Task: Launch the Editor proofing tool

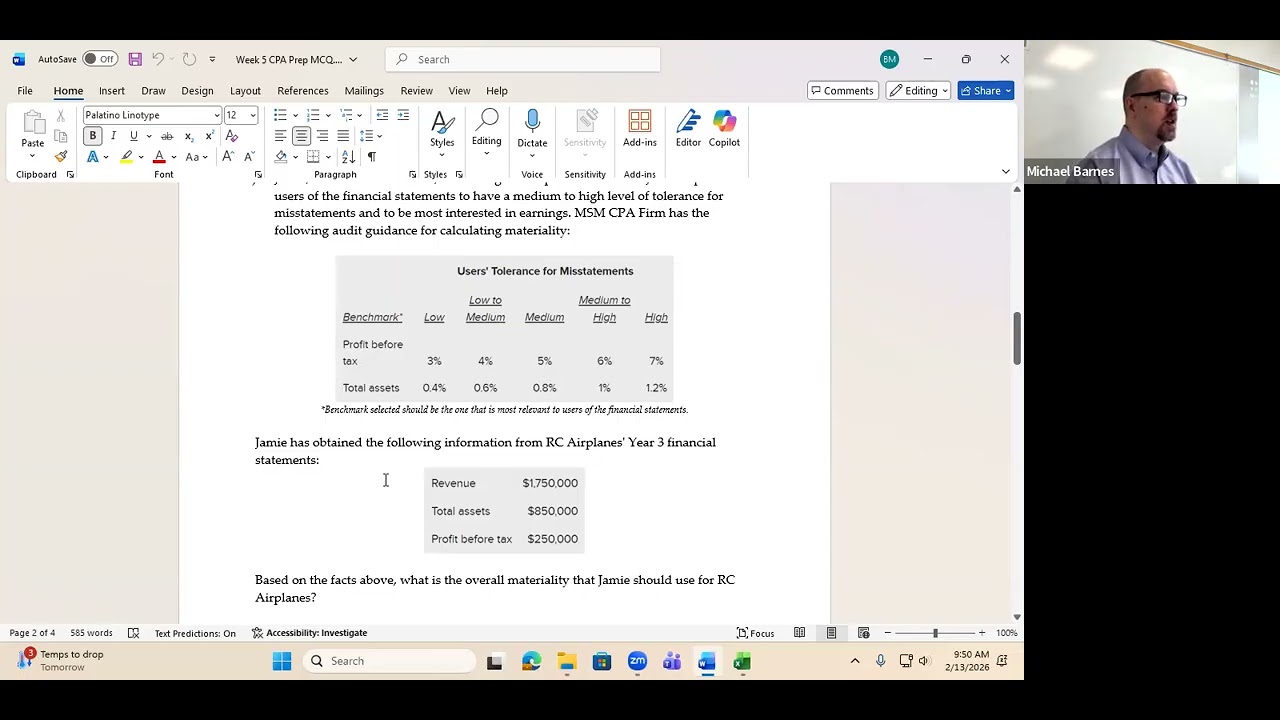Action: tap(688, 130)
